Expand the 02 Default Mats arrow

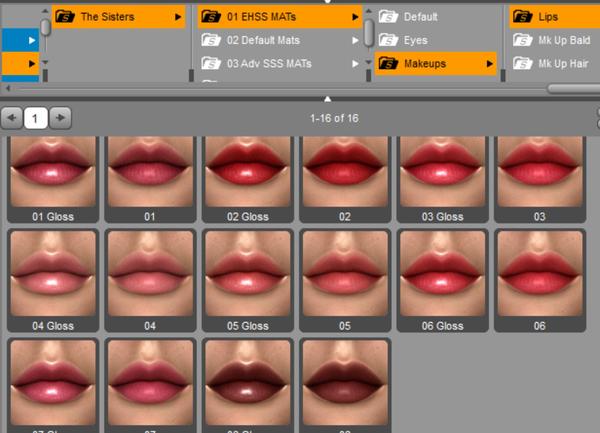[355, 40]
